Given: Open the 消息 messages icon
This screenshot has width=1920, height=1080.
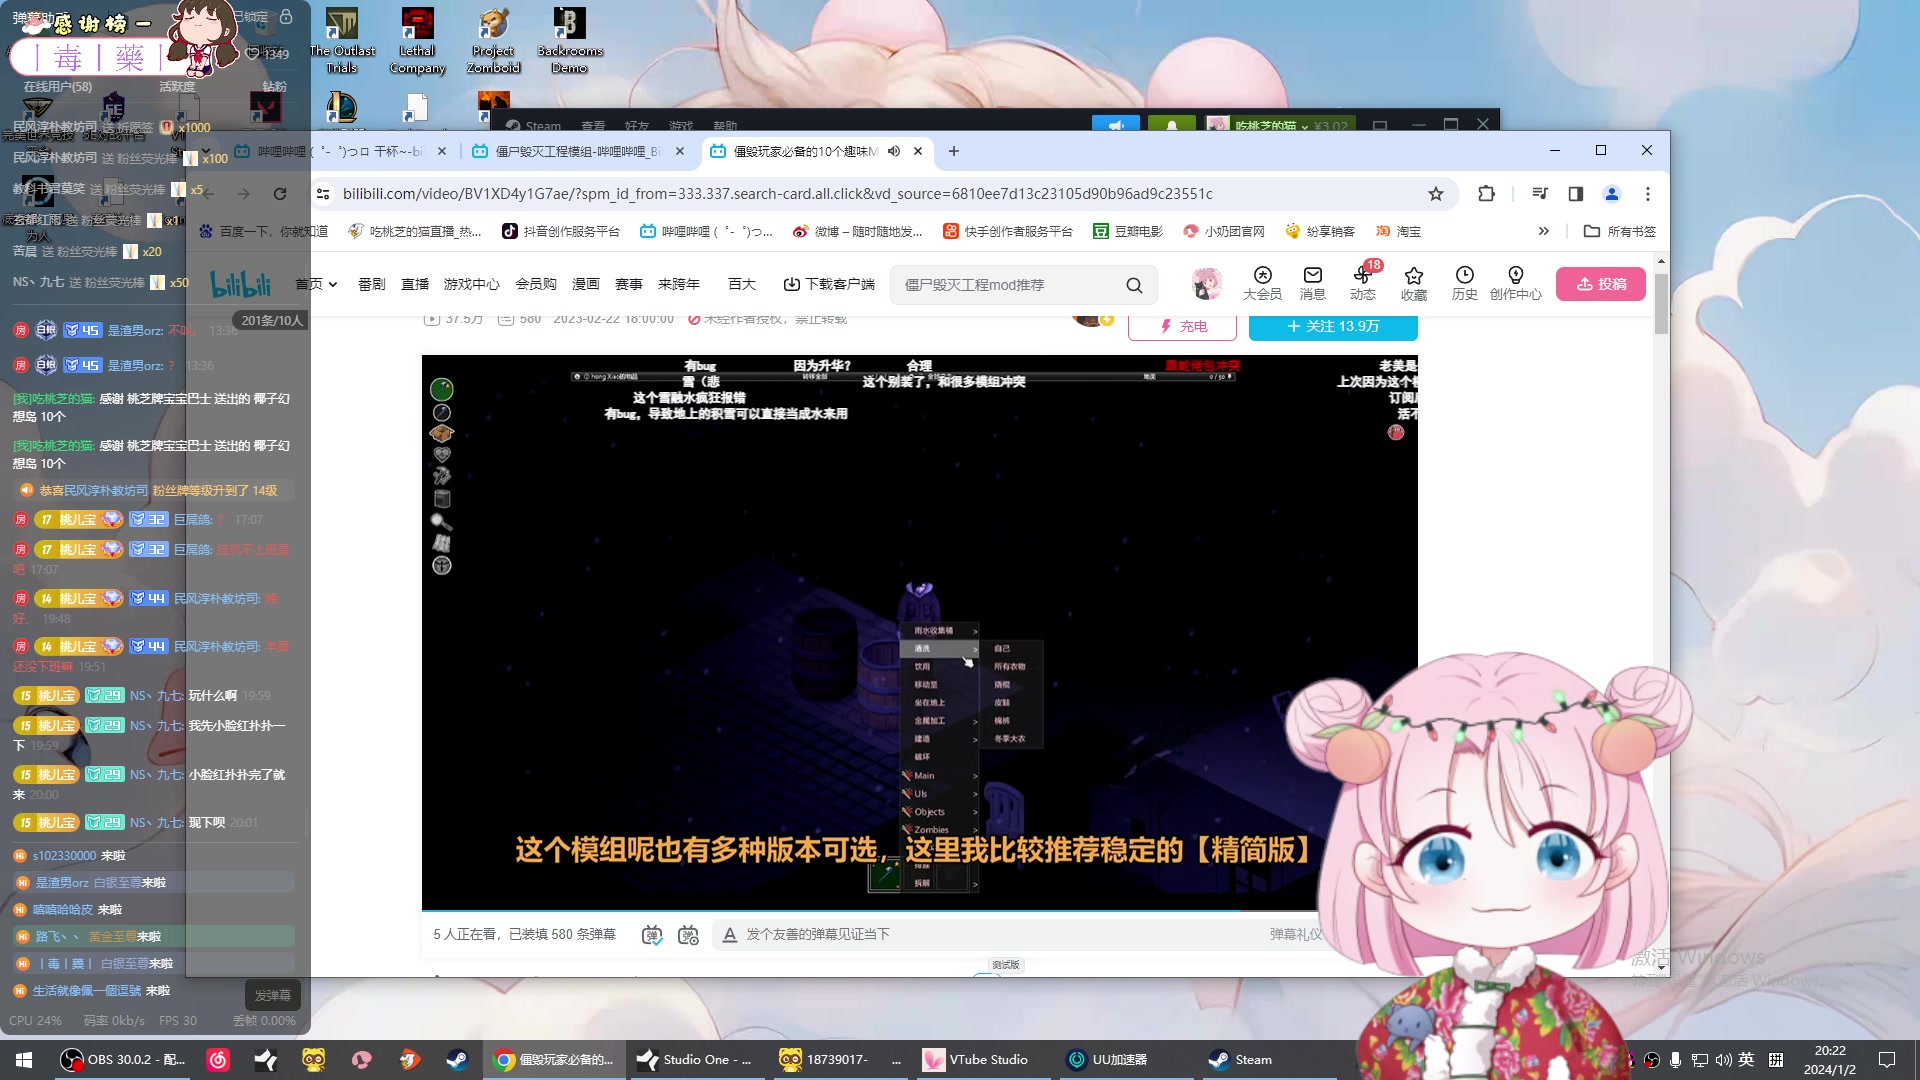Looking at the screenshot, I should [1312, 284].
